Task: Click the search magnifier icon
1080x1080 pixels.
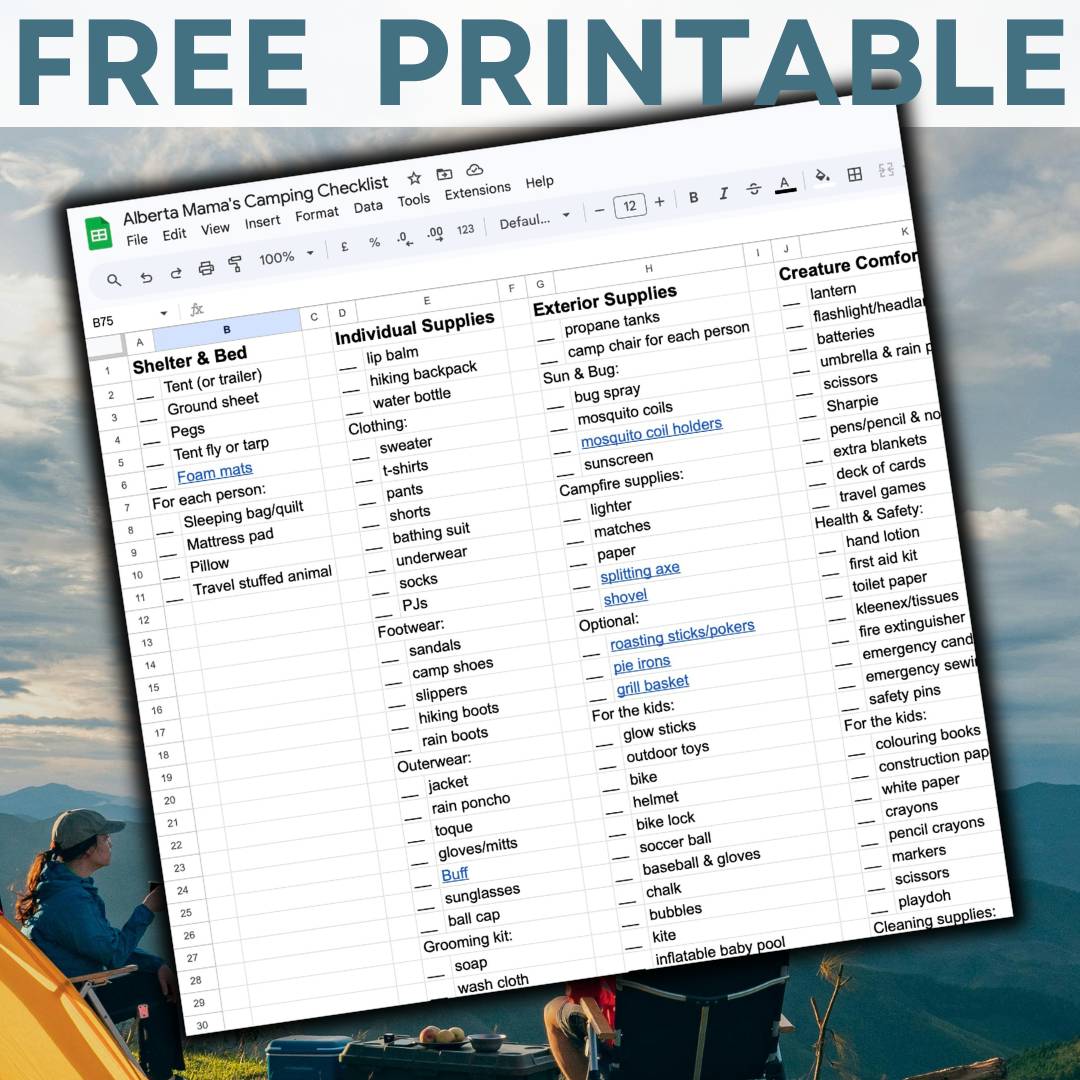Action: point(115,281)
